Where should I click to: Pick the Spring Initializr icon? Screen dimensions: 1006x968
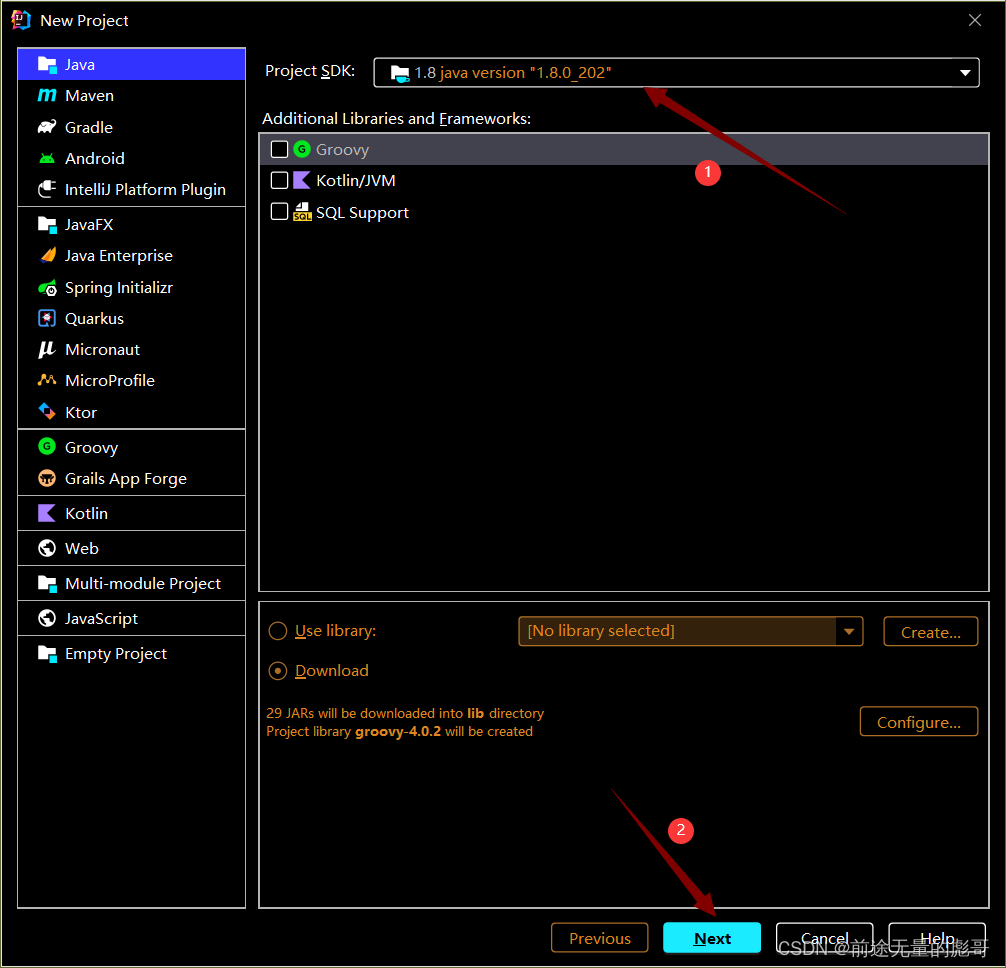tap(47, 288)
